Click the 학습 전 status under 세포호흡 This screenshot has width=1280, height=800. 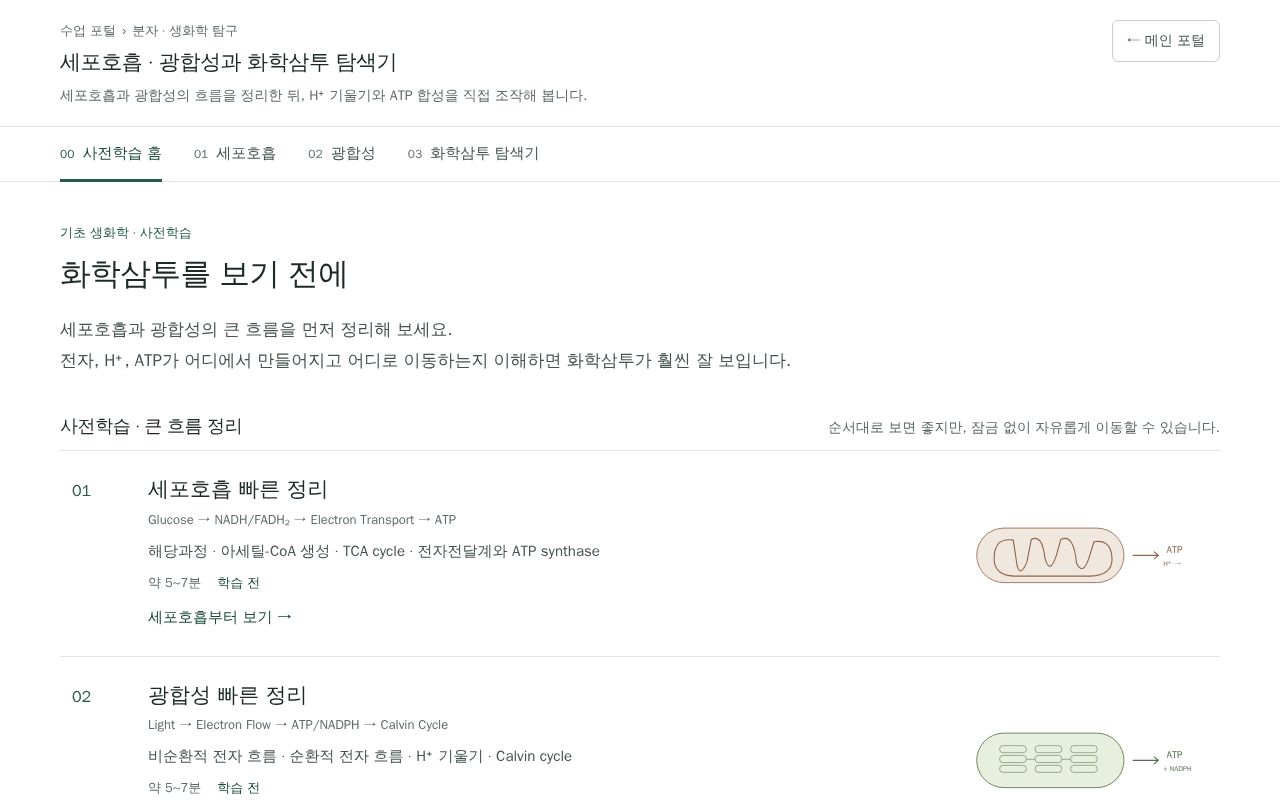(238, 583)
